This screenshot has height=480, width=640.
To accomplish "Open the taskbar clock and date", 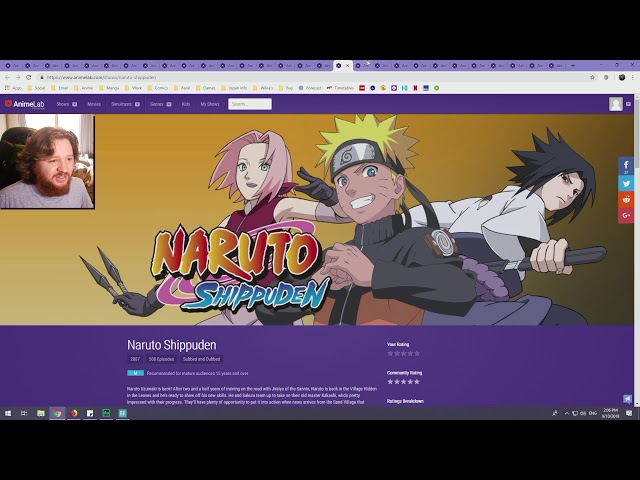I will pyautogui.click(x=611, y=413).
